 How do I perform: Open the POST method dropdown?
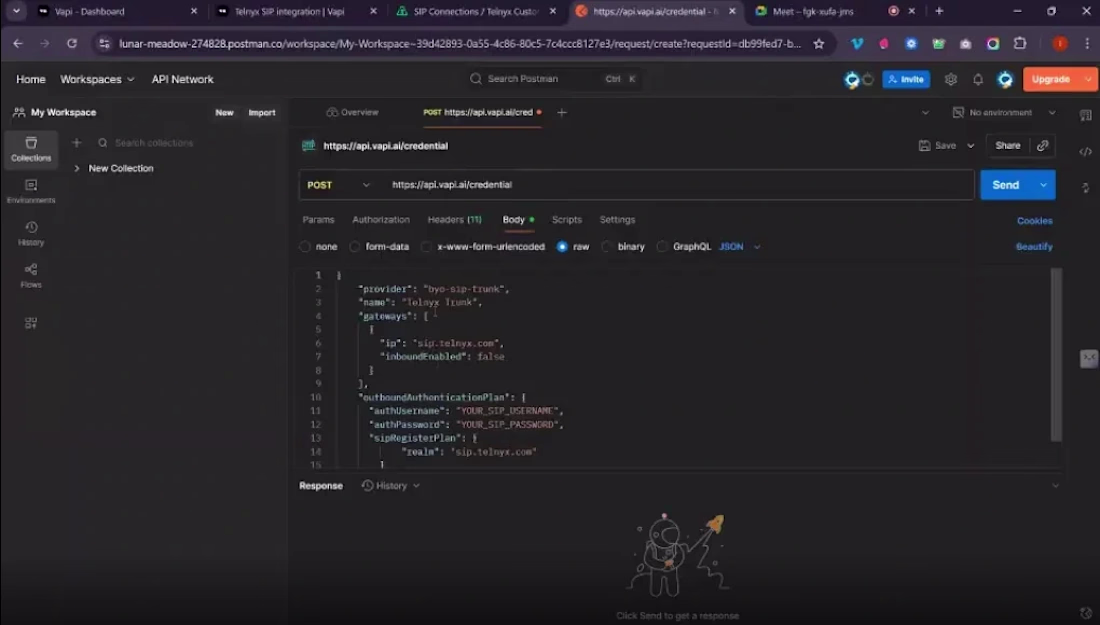338,184
